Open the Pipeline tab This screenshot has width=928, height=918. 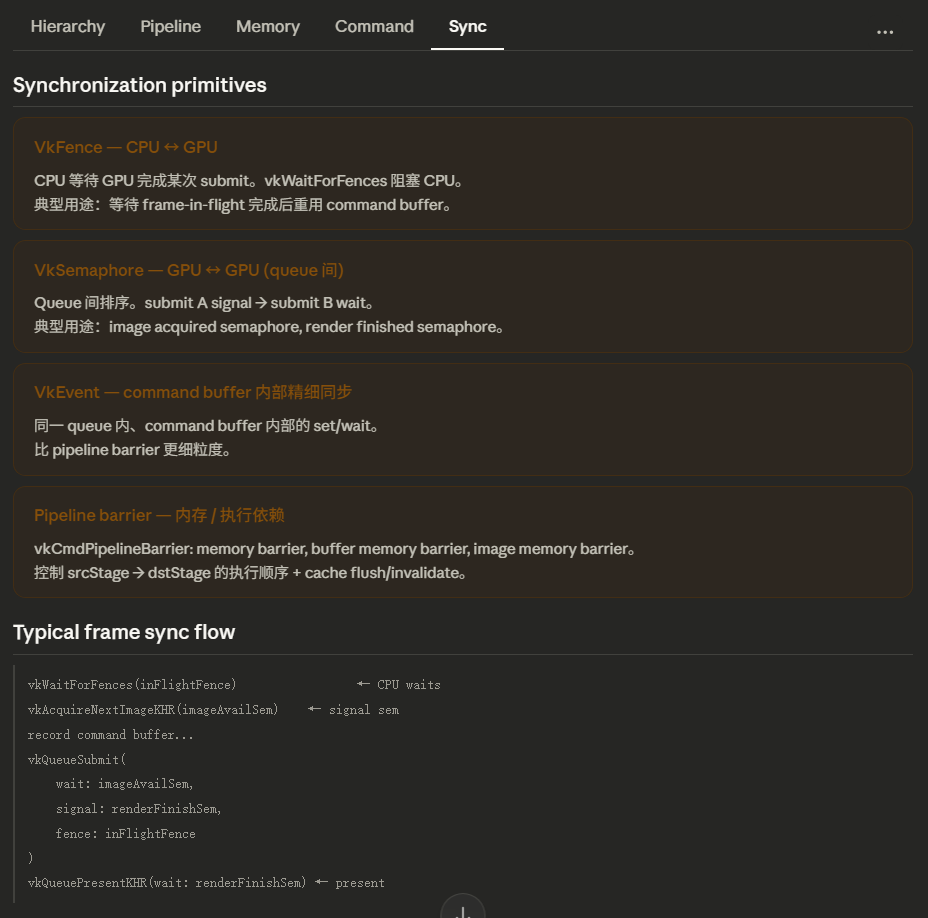pos(170,27)
